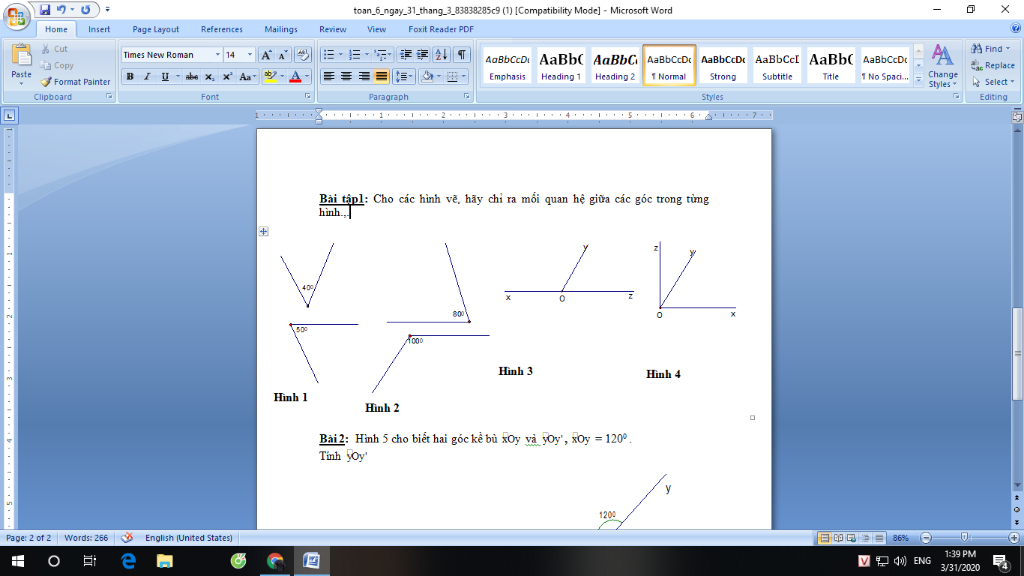Viewport: 1024px width, 576px height.
Task: Toggle Subscript formatting
Action: click(x=209, y=76)
